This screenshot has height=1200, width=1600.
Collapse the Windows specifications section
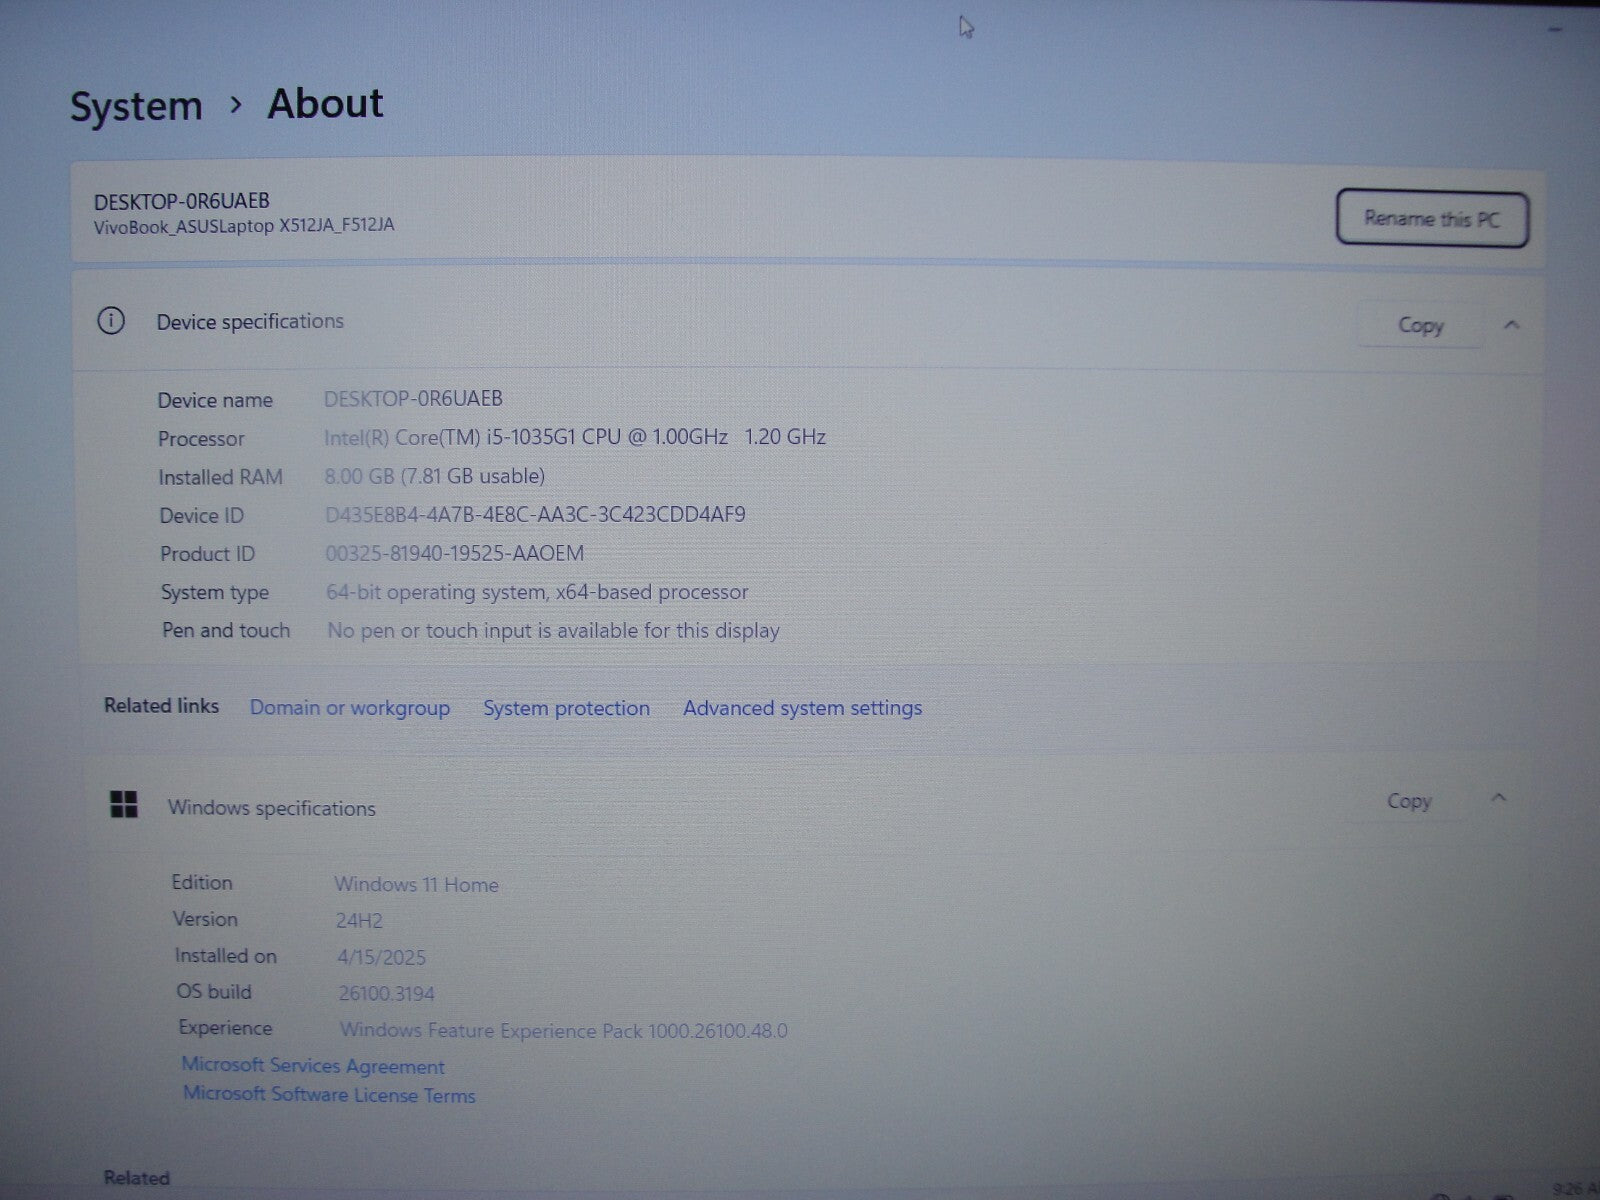(x=1498, y=798)
